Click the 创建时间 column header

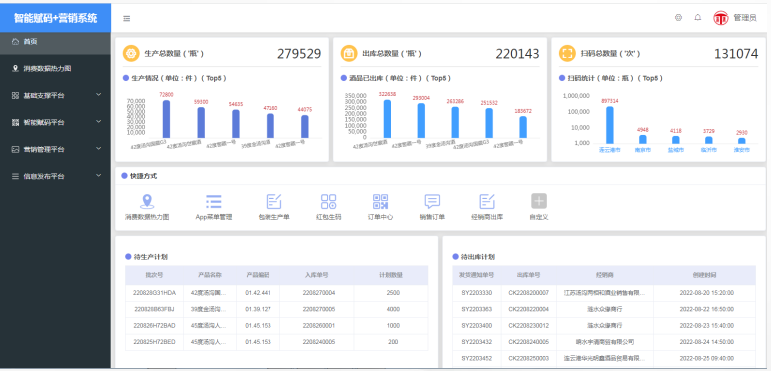coord(706,275)
